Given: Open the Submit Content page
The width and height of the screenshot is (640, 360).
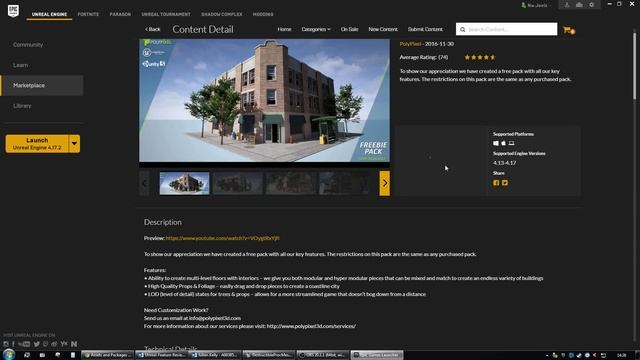Looking at the screenshot, I should point(425,29).
